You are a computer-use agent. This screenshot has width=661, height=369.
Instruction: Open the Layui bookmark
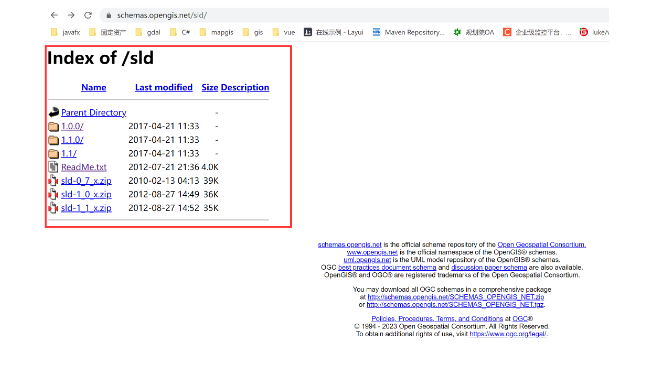(x=333, y=32)
